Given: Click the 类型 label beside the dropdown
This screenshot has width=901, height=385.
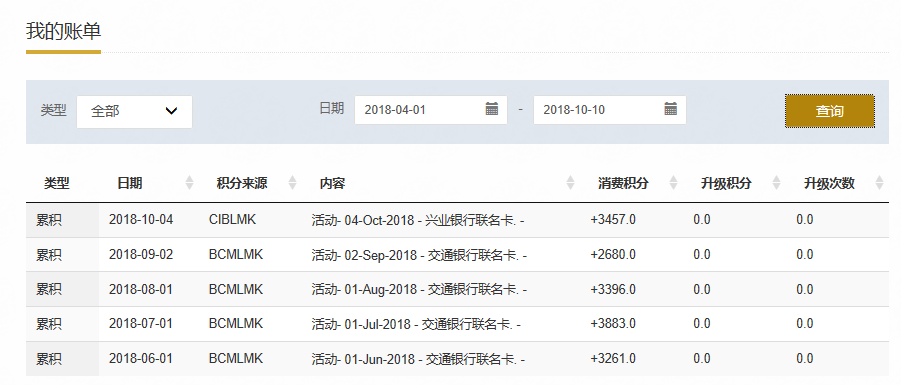Looking at the screenshot, I should click(53, 110).
